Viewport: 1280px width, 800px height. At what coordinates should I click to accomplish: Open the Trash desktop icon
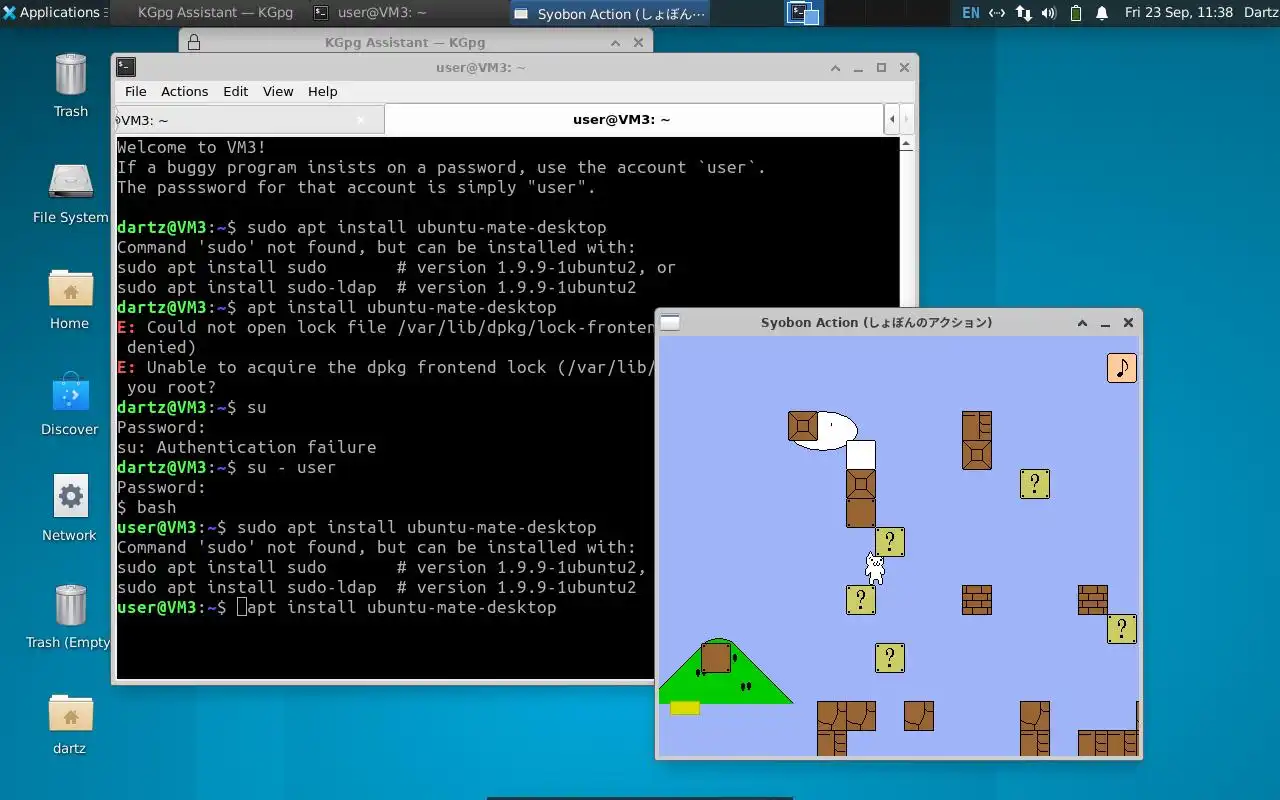pos(70,86)
